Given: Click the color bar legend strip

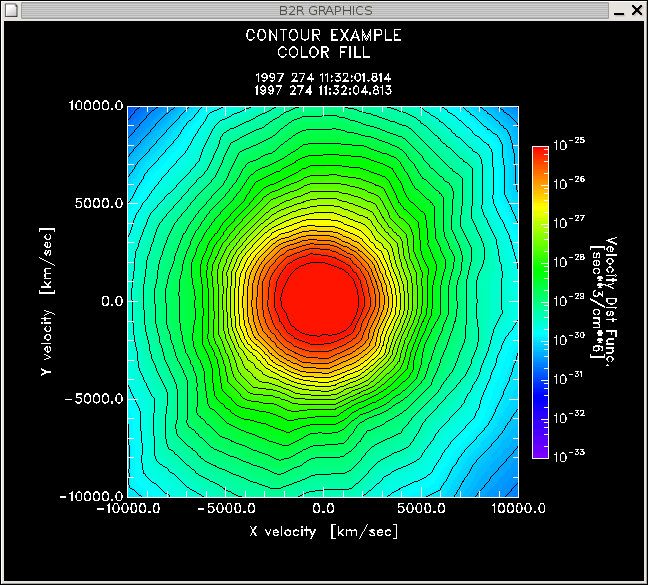Looking at the screenshot, I should (x=540, y=302).
